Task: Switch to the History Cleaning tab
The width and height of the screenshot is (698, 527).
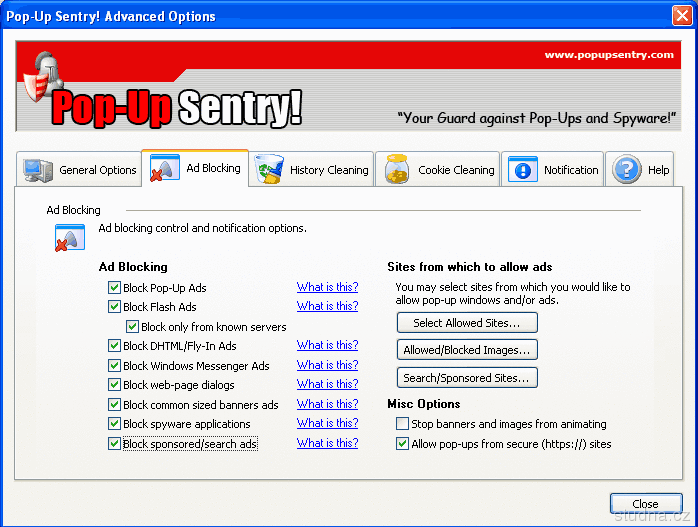Action: (311, 170)
